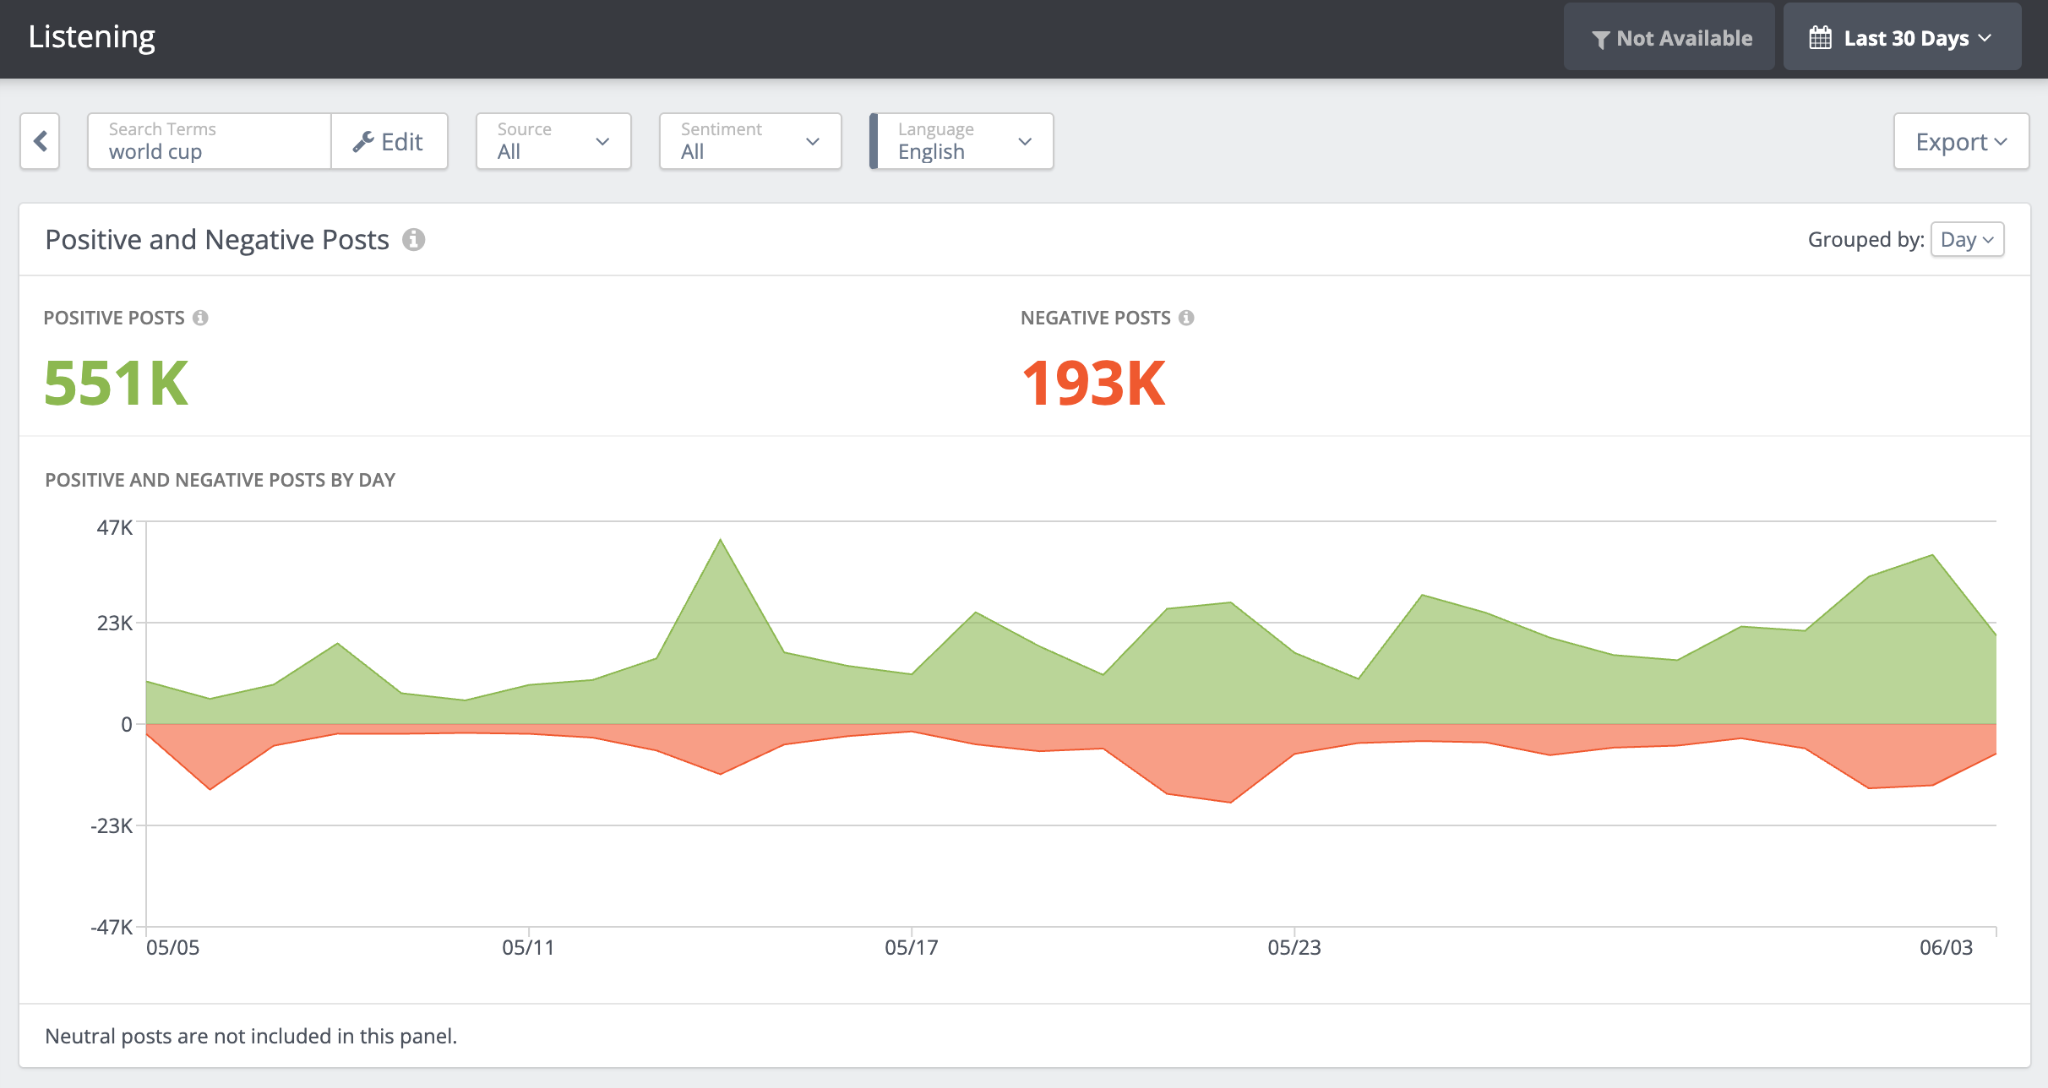Click the 193K negative posts value
Image resolution: width=2048 pixels, height=1088 pixels.
point(1093,383)
